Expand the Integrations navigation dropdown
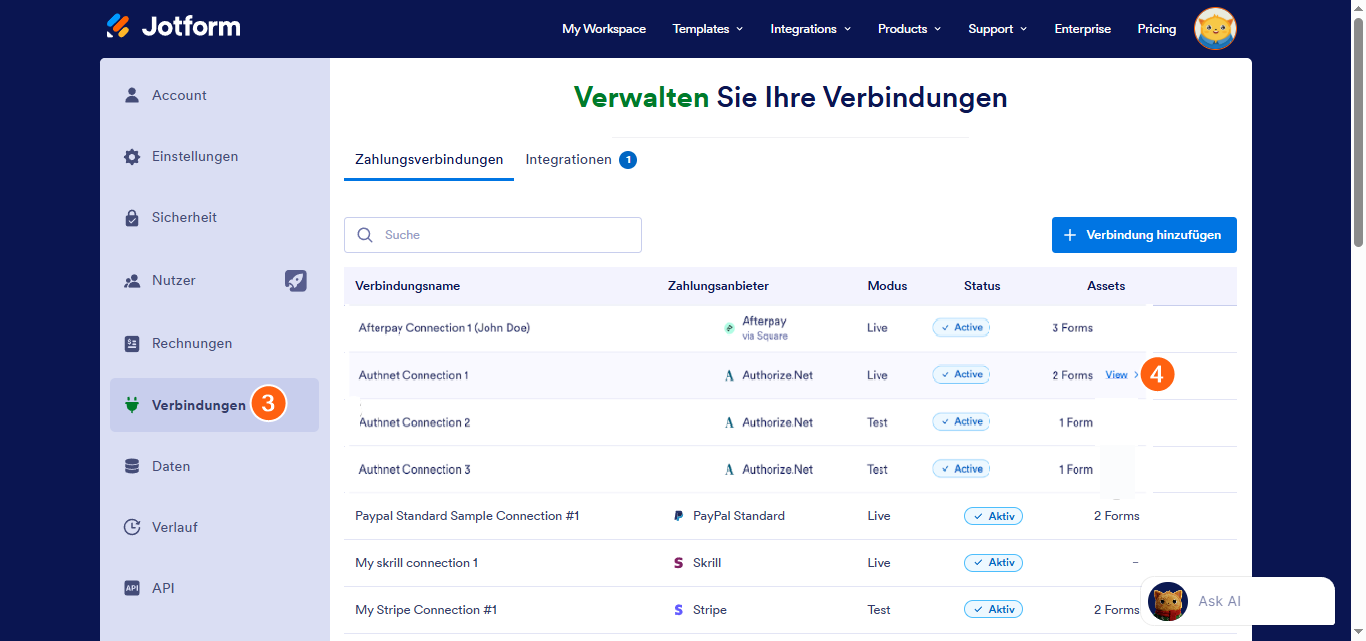The image size is (1366, 641). pyautogui.click(x=810, y=29)
